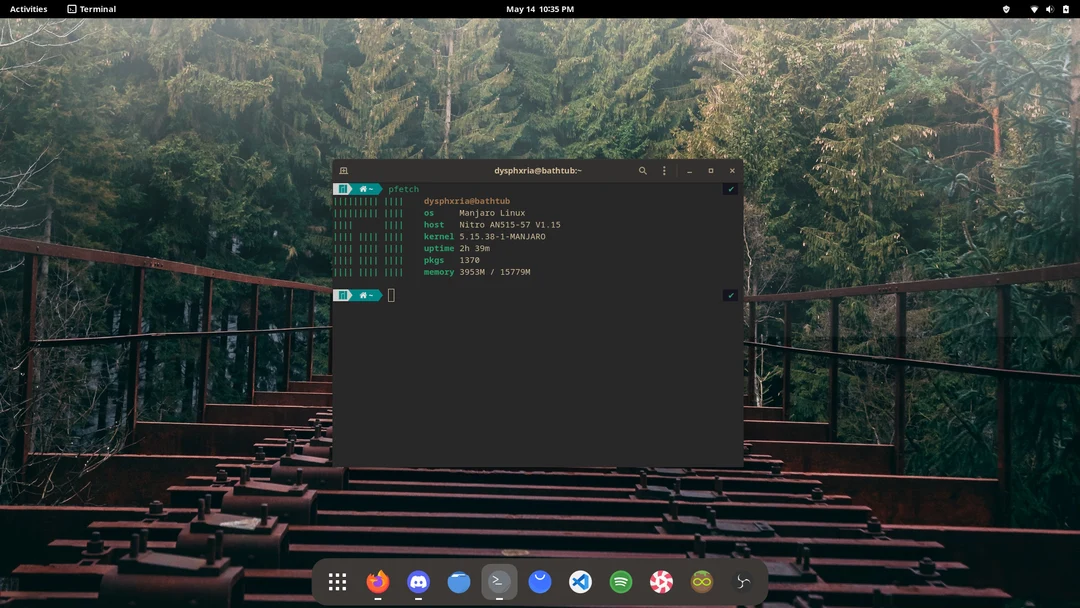Click the terminal command input cursor area
The height and width of the screenshot is (608, 1080).
point(390,295)
